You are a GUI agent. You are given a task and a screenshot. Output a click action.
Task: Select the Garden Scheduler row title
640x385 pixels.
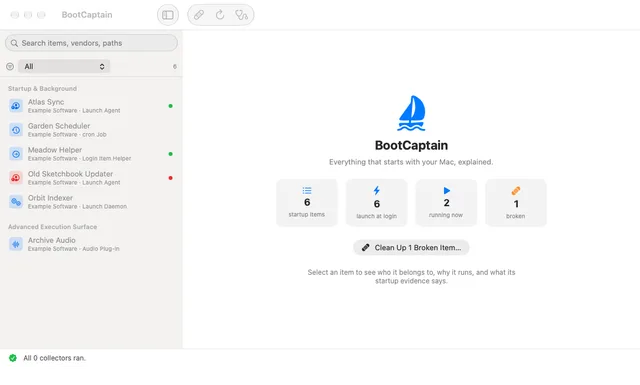pos(59,126)
